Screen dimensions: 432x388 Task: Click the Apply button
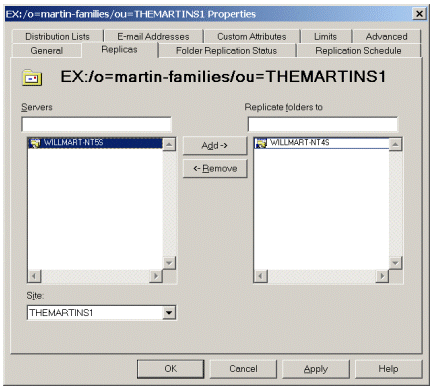pyautogui.click(x=316, y=369)
